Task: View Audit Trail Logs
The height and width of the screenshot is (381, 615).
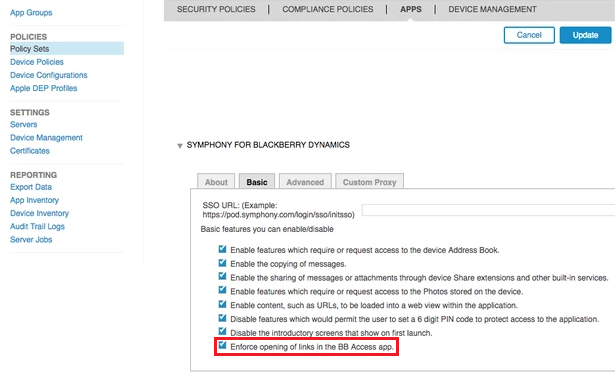Action: pos(37,226)
